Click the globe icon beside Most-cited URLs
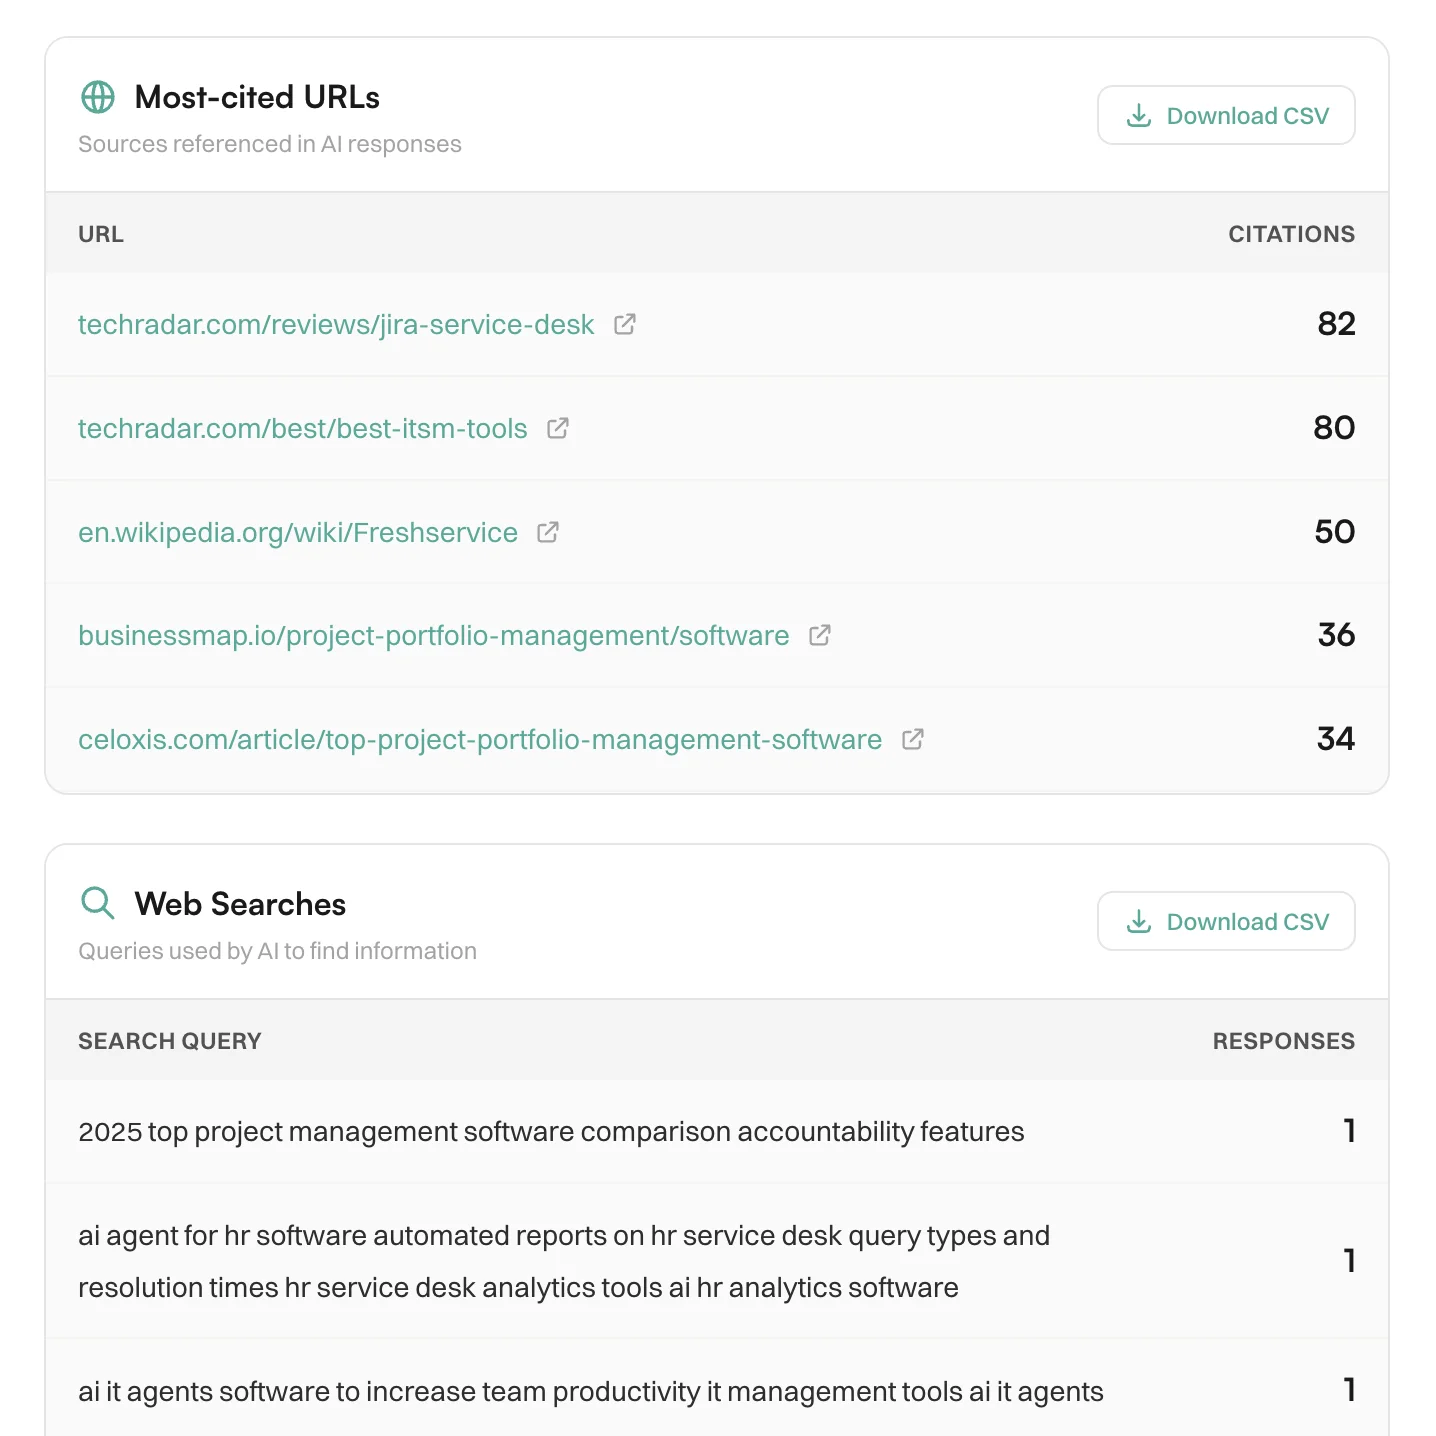This screenshot has width=1436, height=1436. (x=97, y=97)
